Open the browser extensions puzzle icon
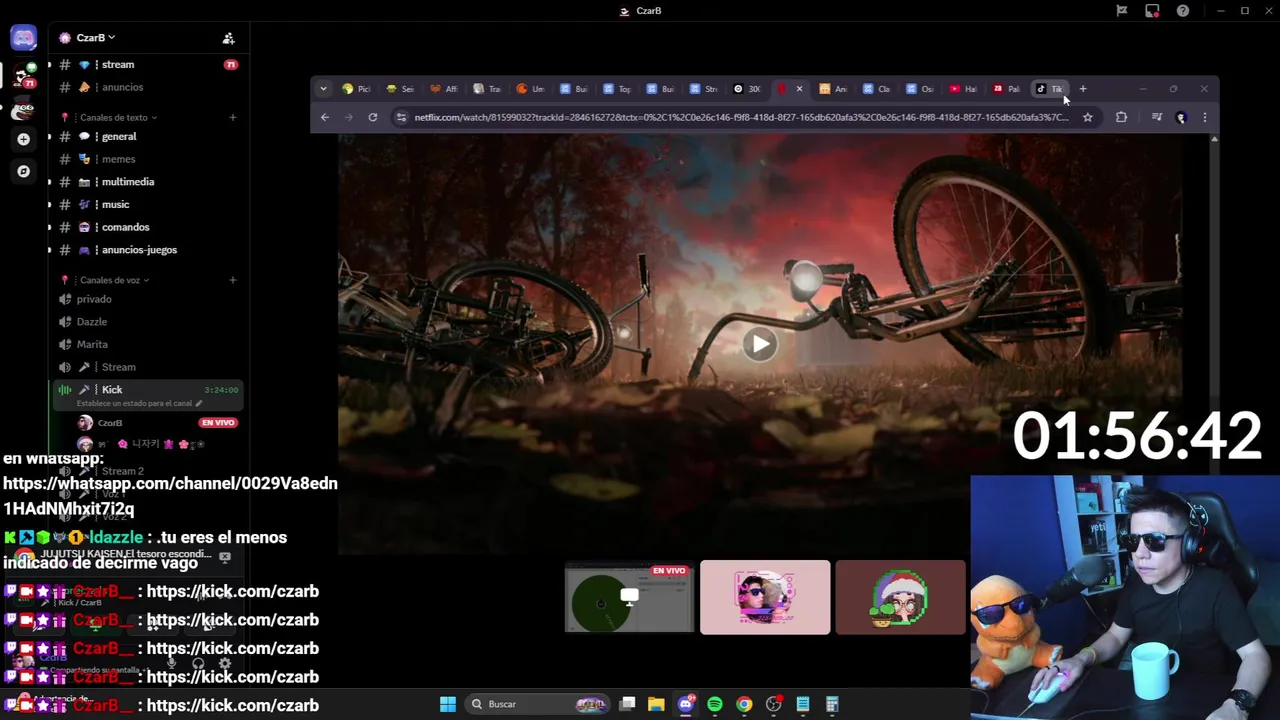1280x720 pixels. (1121, 117)
